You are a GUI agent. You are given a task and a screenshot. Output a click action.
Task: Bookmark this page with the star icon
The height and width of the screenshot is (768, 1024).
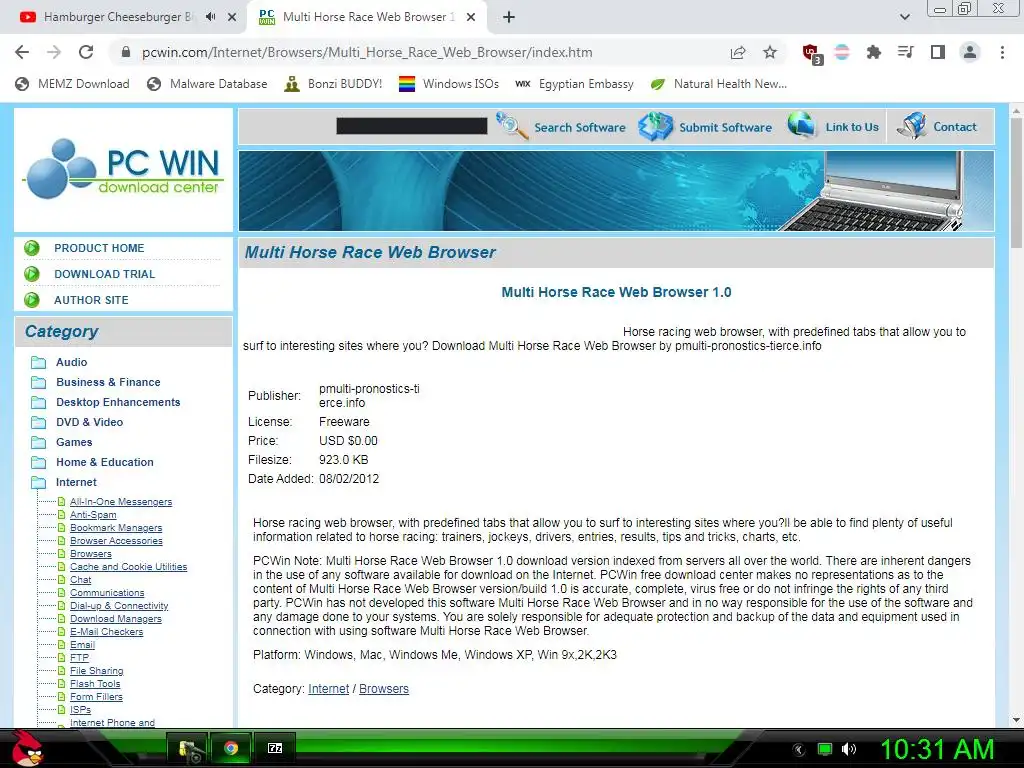click(x=770, y=52)
